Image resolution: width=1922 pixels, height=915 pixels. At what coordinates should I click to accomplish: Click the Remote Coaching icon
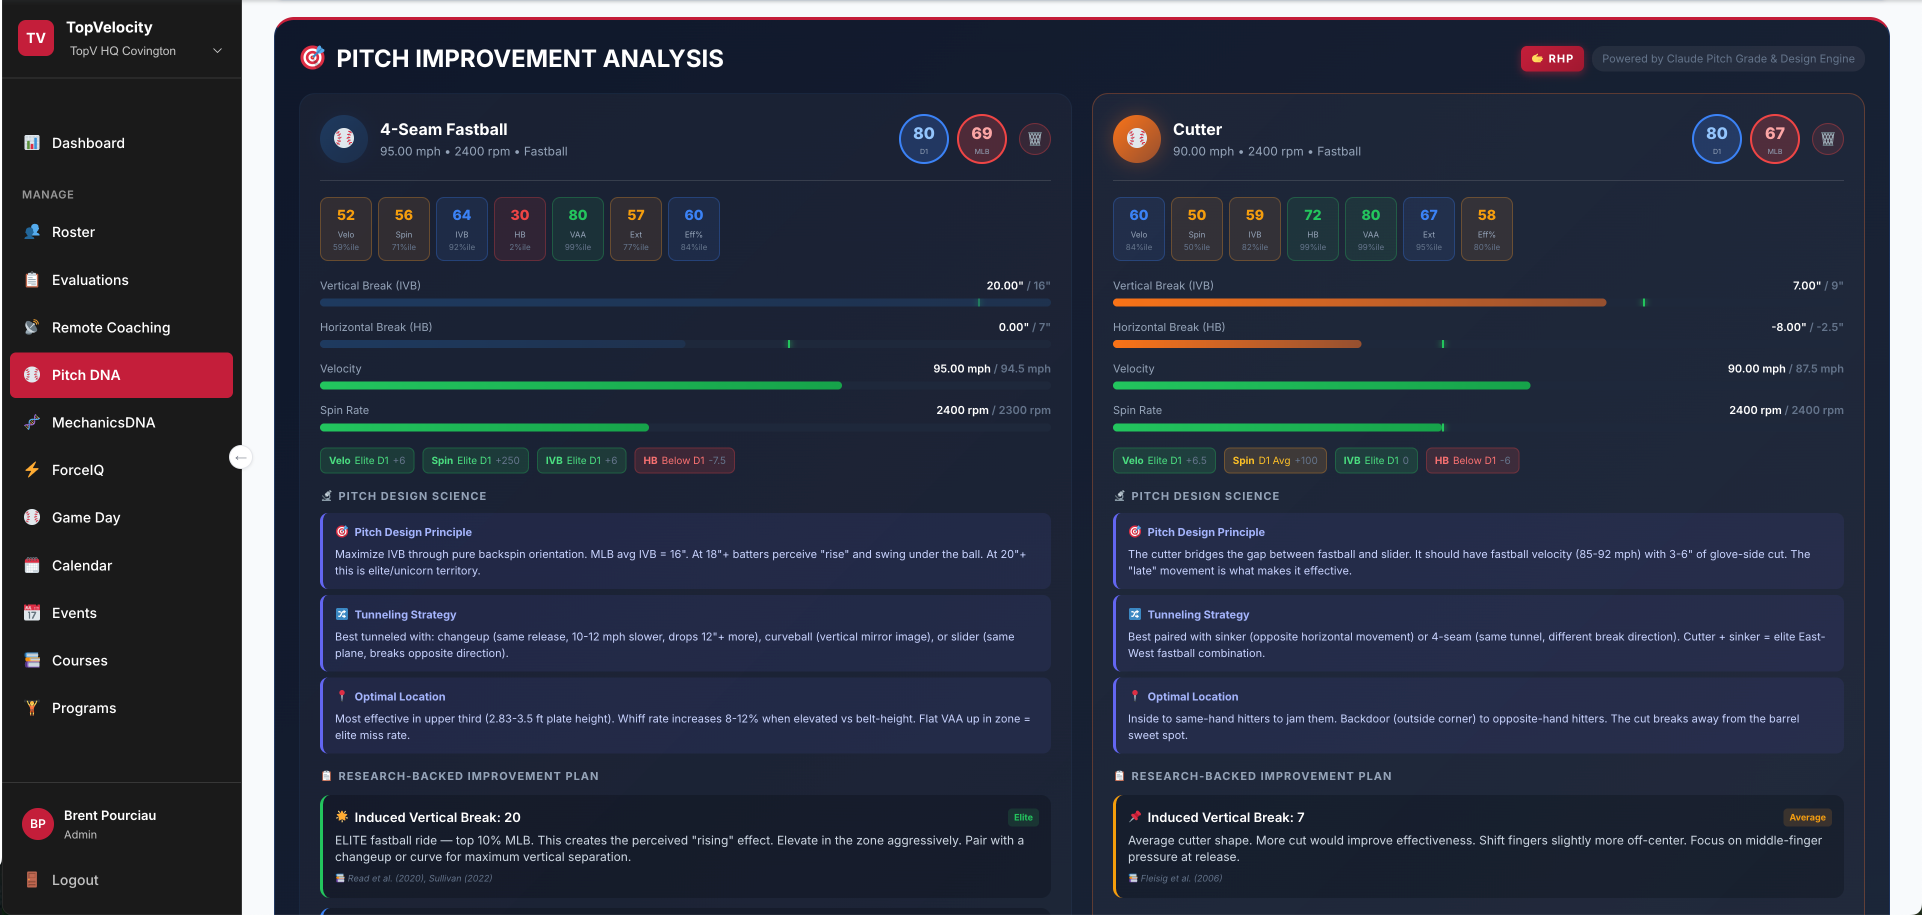31,327
